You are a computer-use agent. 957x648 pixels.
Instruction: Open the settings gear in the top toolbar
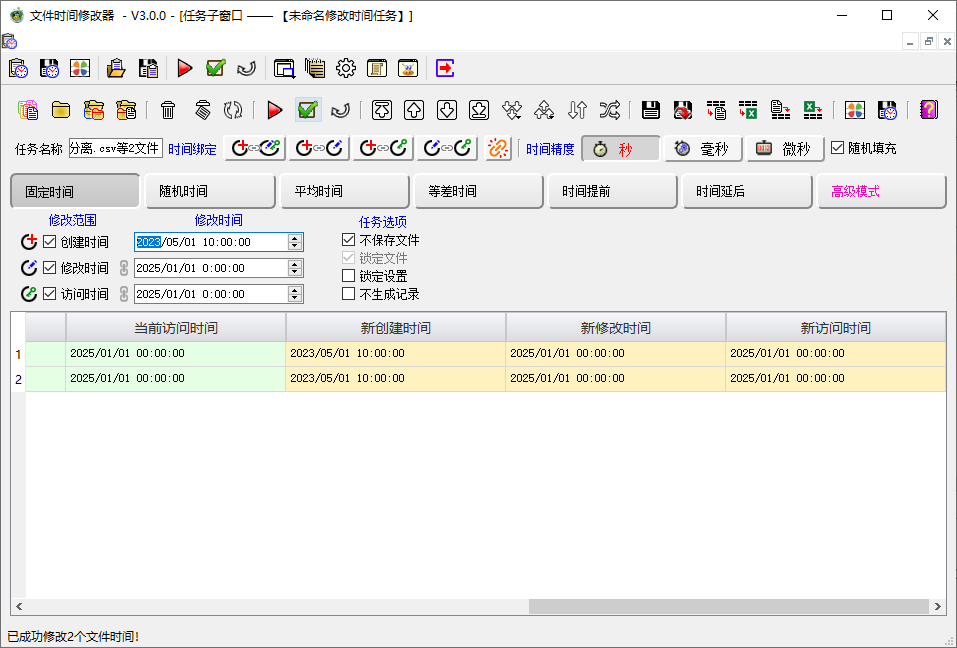tap(344, 68)
